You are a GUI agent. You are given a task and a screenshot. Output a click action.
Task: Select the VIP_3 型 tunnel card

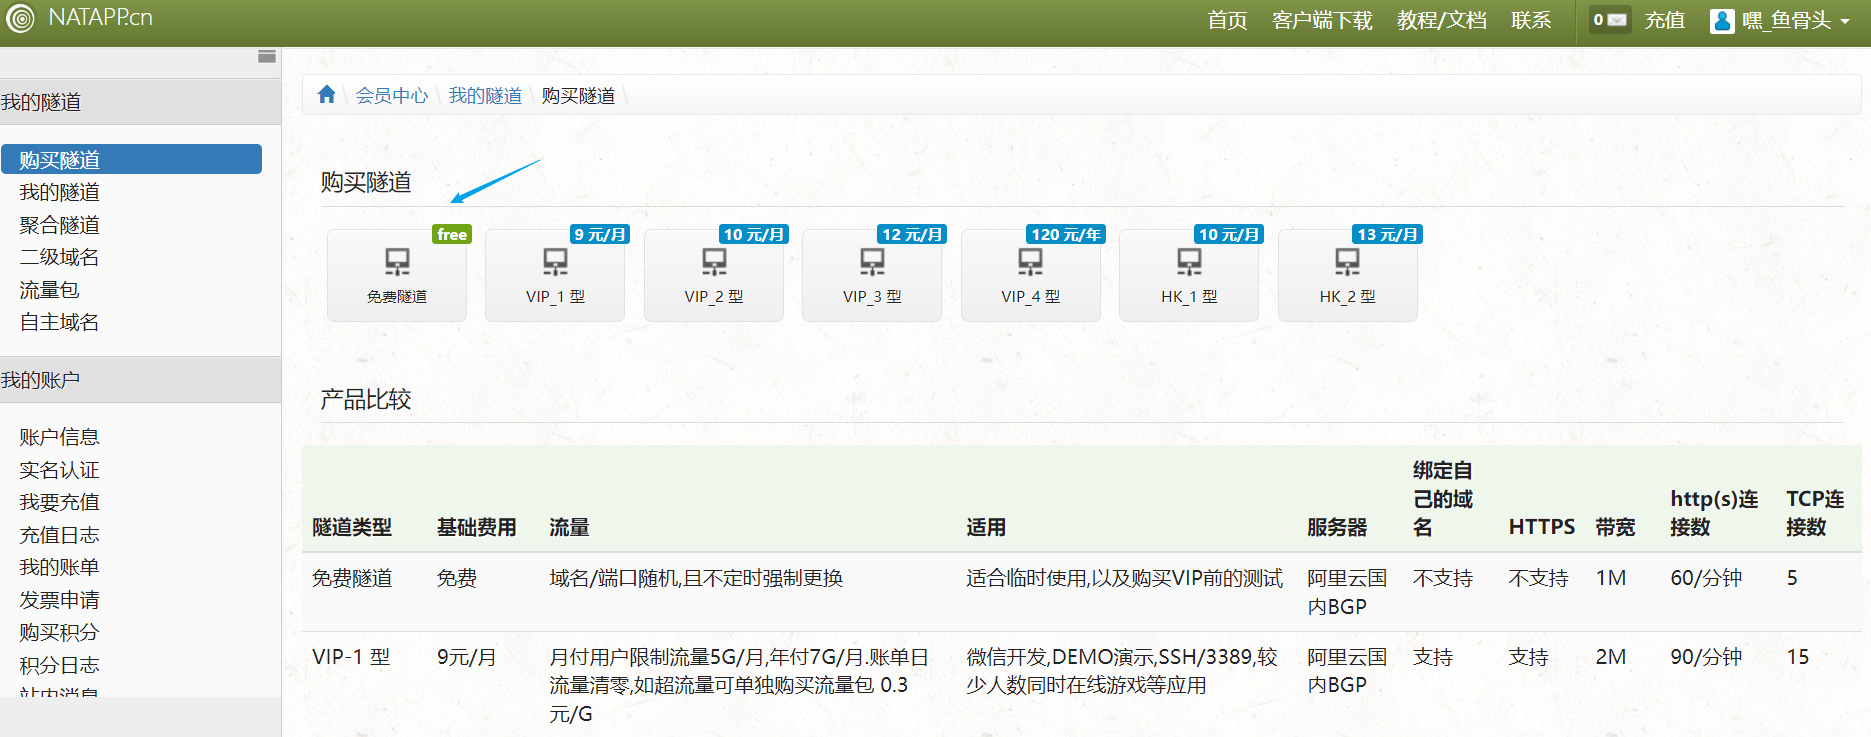point(872,275)
